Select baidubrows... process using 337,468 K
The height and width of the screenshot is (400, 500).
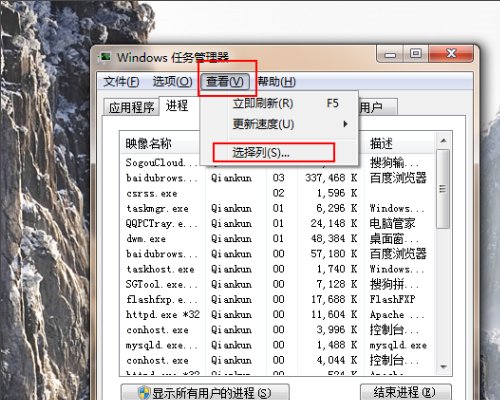277,178
